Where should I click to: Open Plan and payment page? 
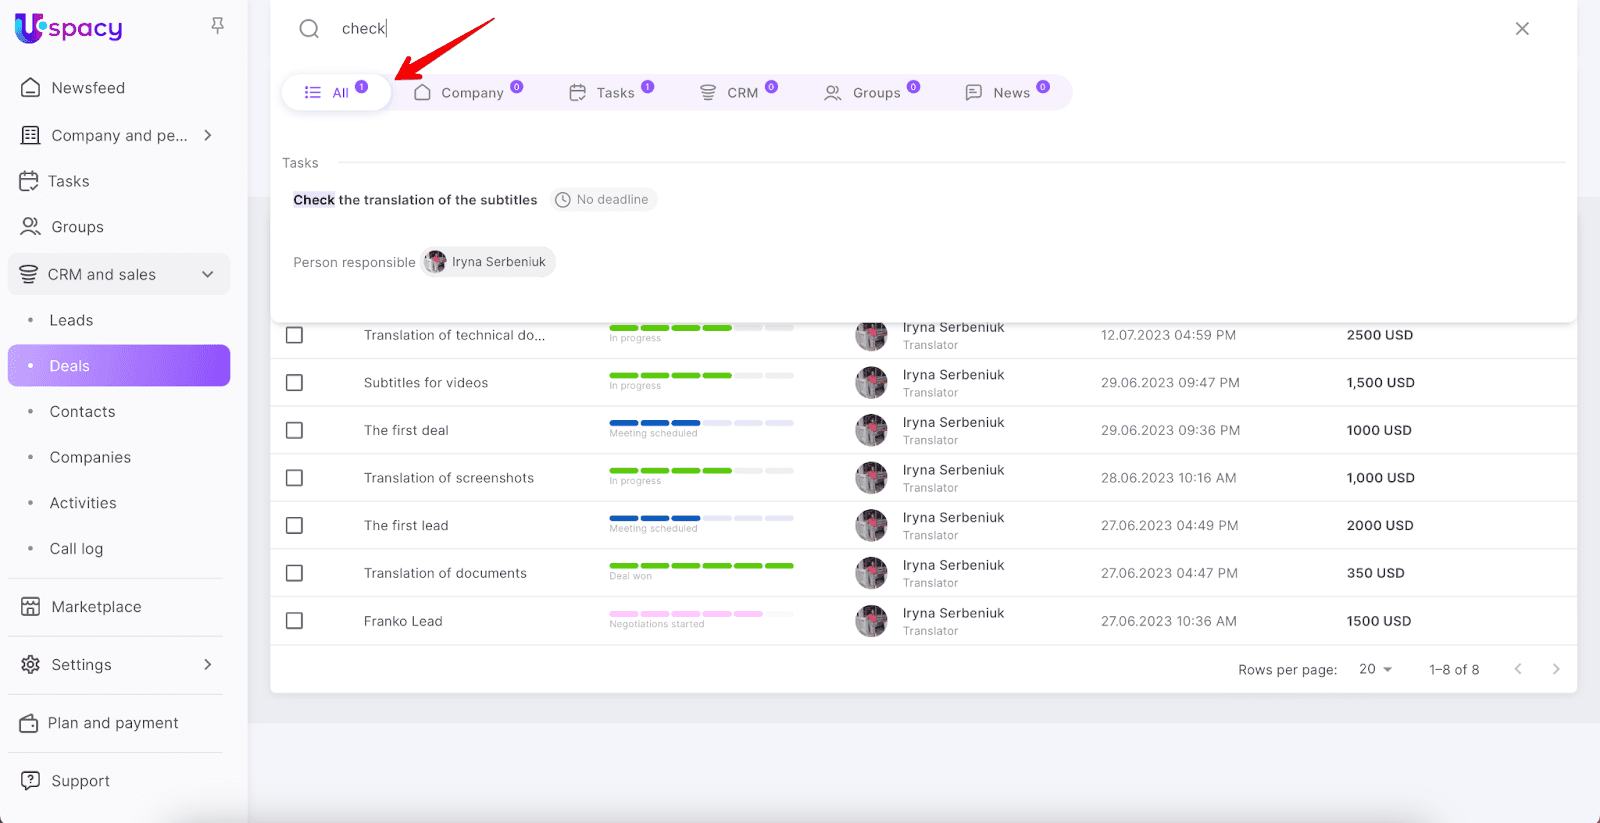point(113,723)
